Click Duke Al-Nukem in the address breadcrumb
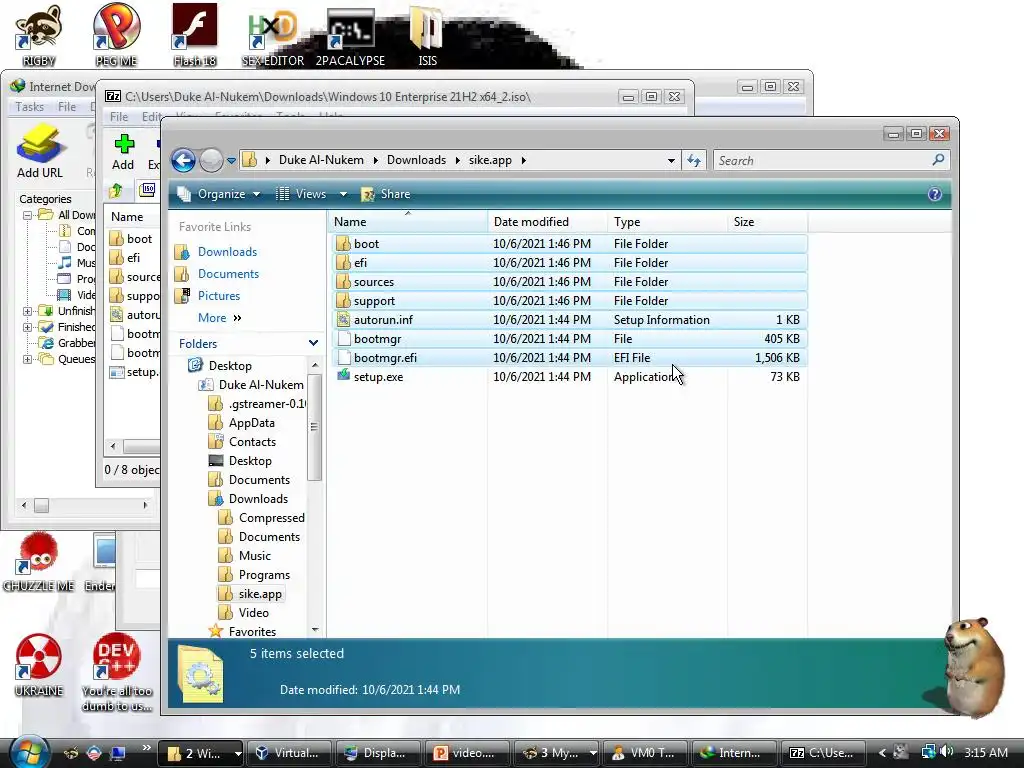Screen dimensions: 1024x768 (x=321, y=160)
